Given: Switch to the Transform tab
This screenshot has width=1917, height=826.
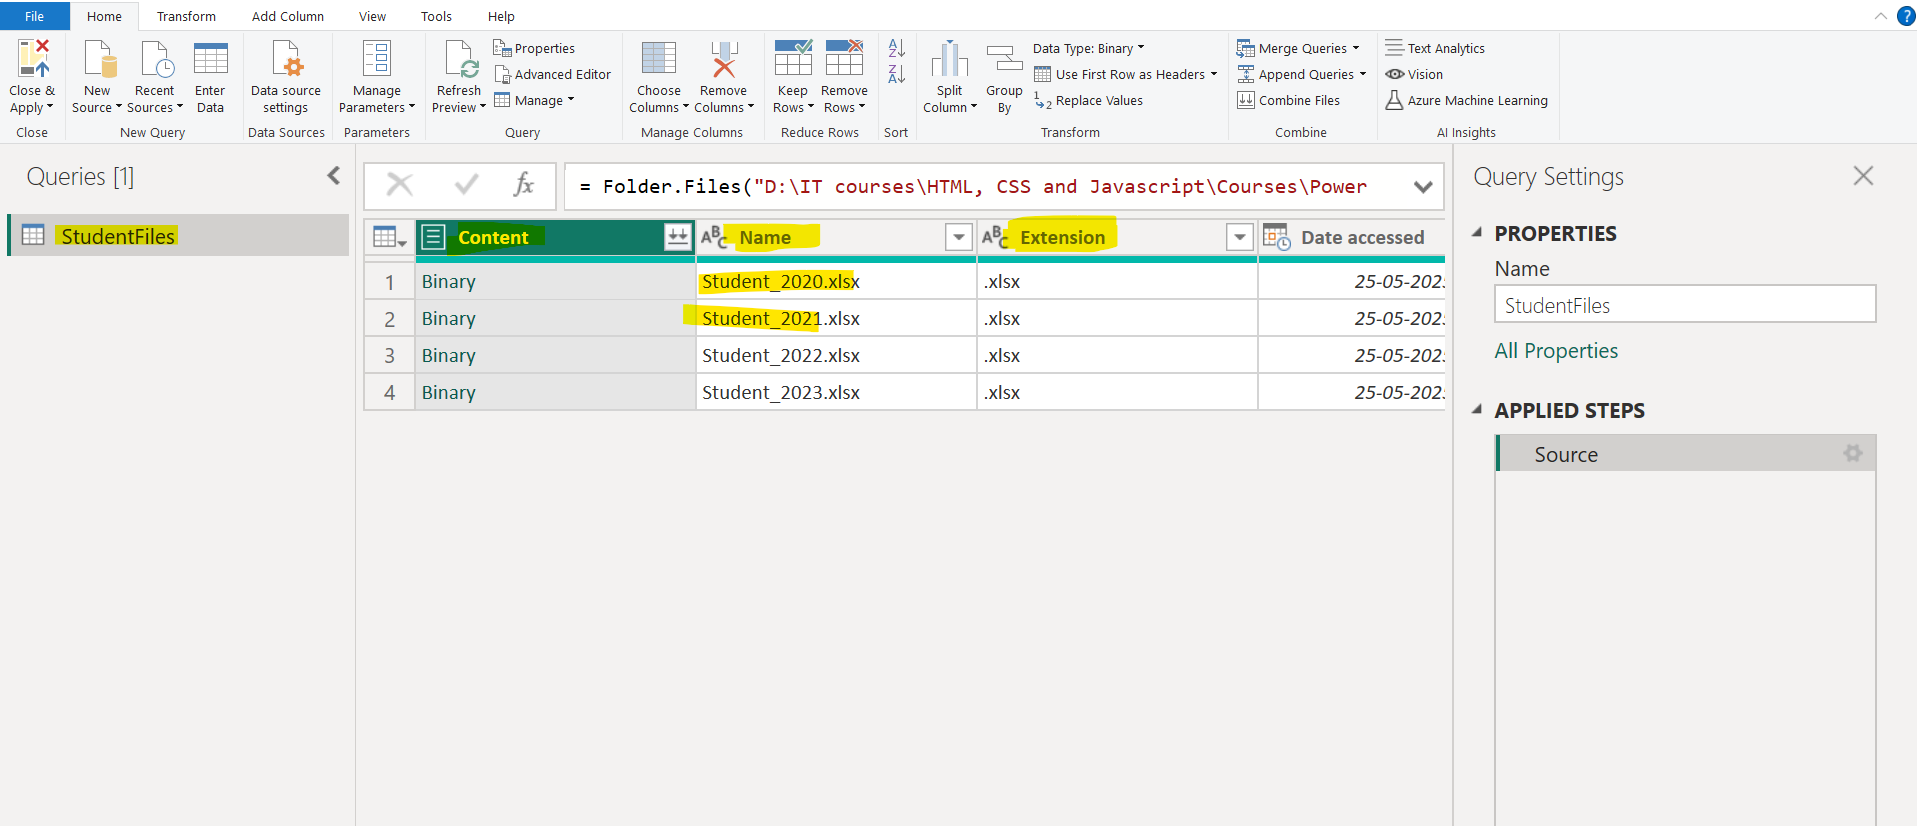Looking at the screenshot, I should (x=186, y=16).
